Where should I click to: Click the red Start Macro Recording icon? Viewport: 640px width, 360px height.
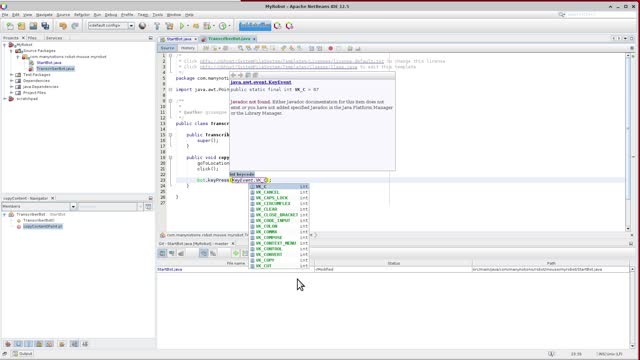pyautogui.click(x=331, y=49)
